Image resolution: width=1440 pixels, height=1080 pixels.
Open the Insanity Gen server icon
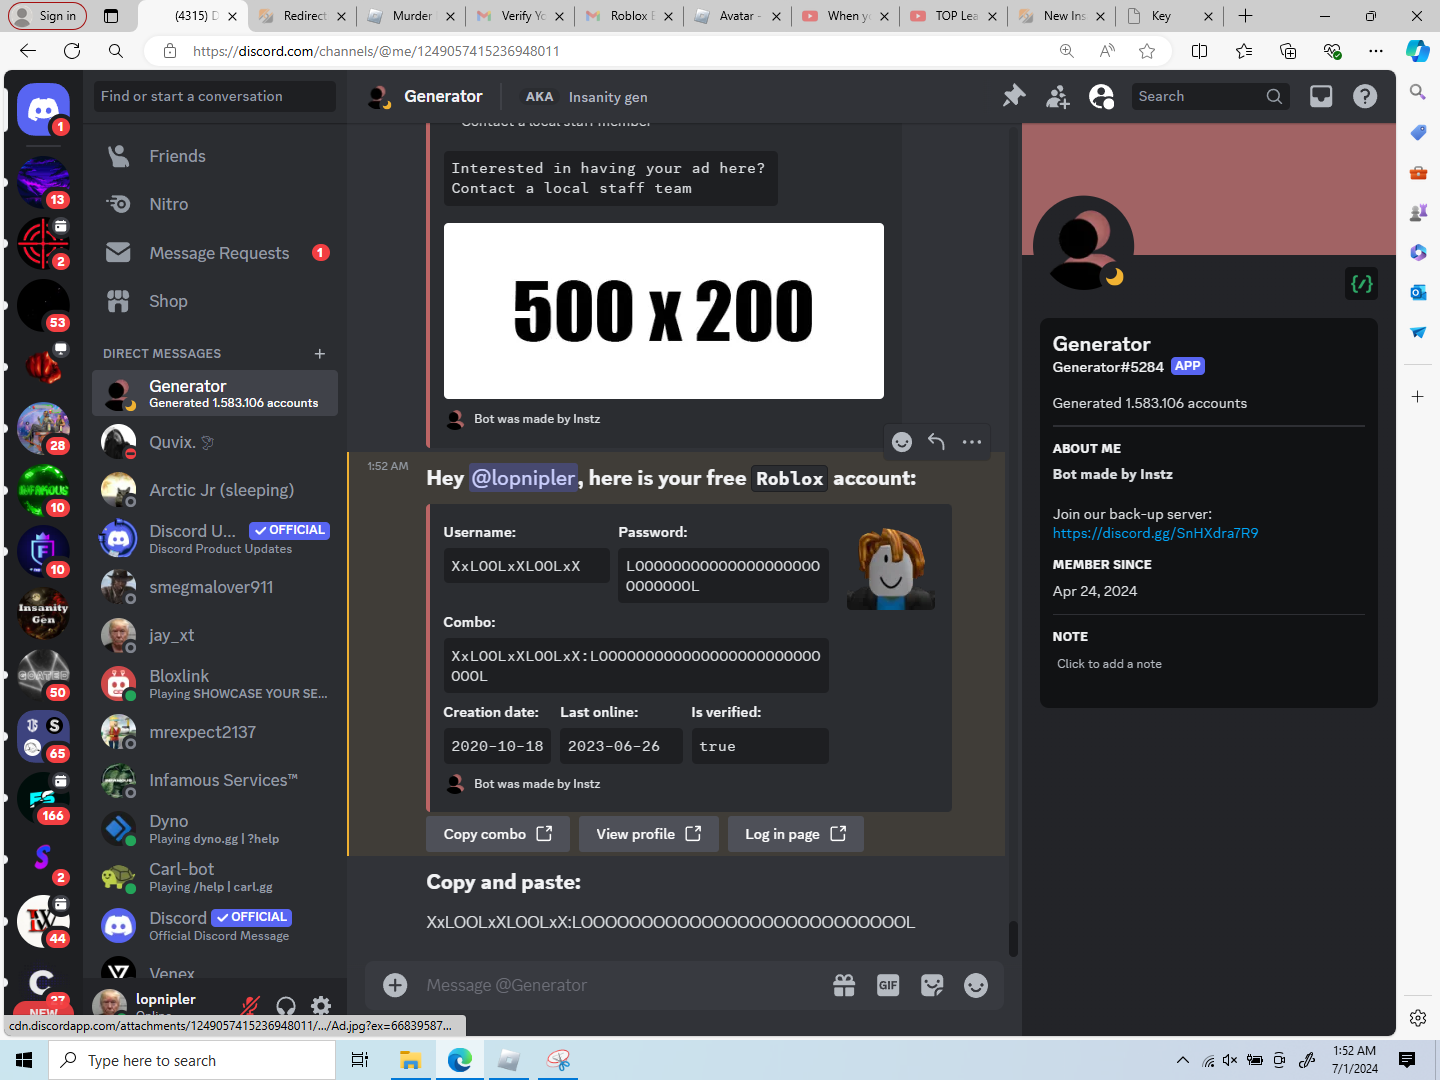43,613
